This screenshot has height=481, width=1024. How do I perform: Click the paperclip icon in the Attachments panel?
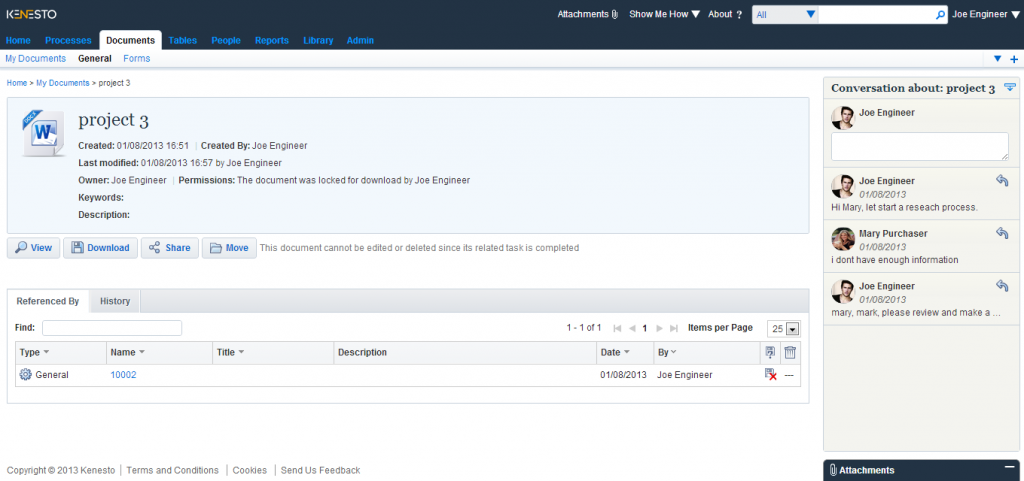833,470
